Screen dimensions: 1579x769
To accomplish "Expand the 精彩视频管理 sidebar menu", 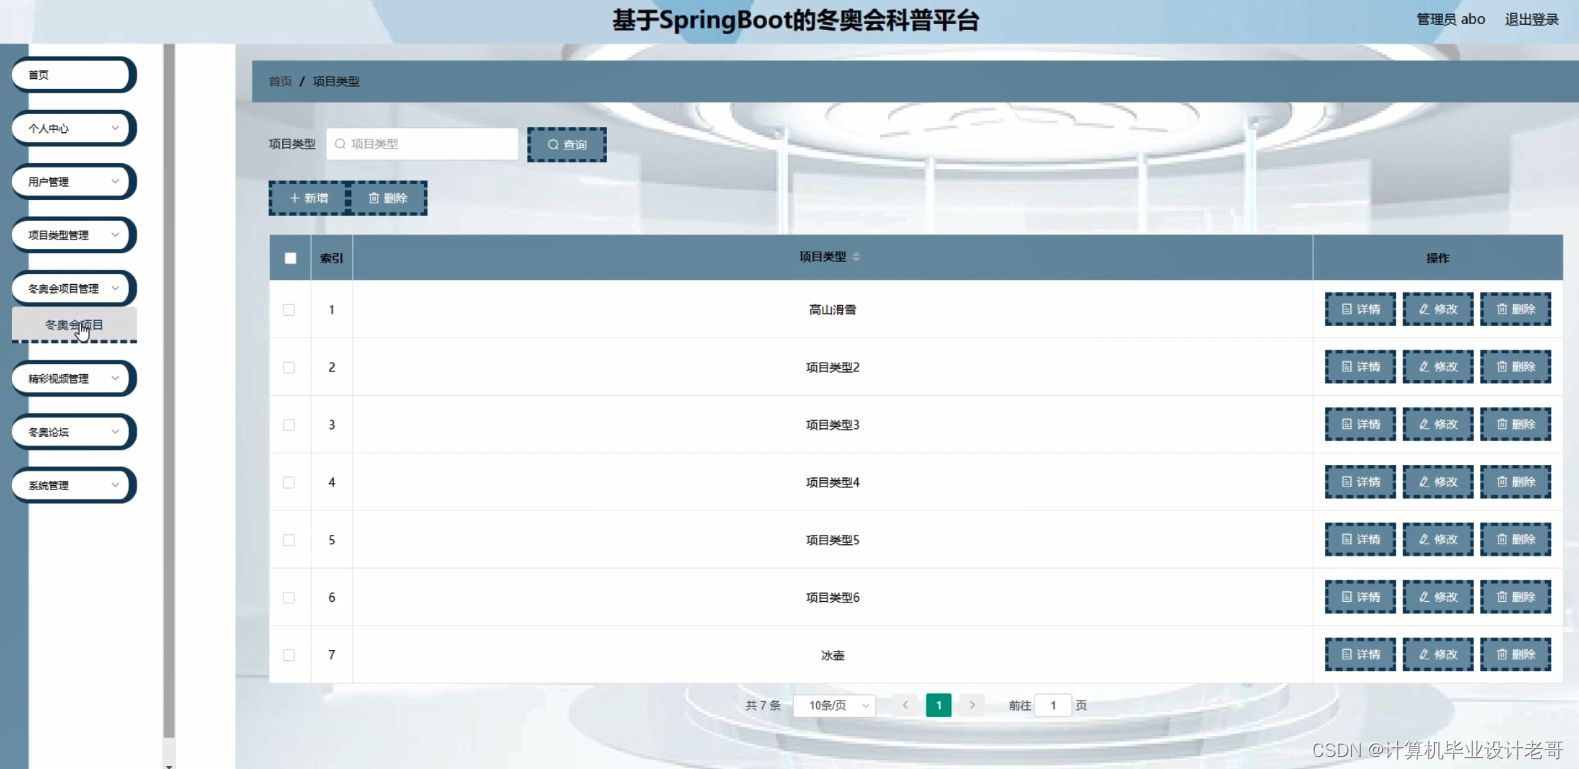I will [x=74, y=378].
